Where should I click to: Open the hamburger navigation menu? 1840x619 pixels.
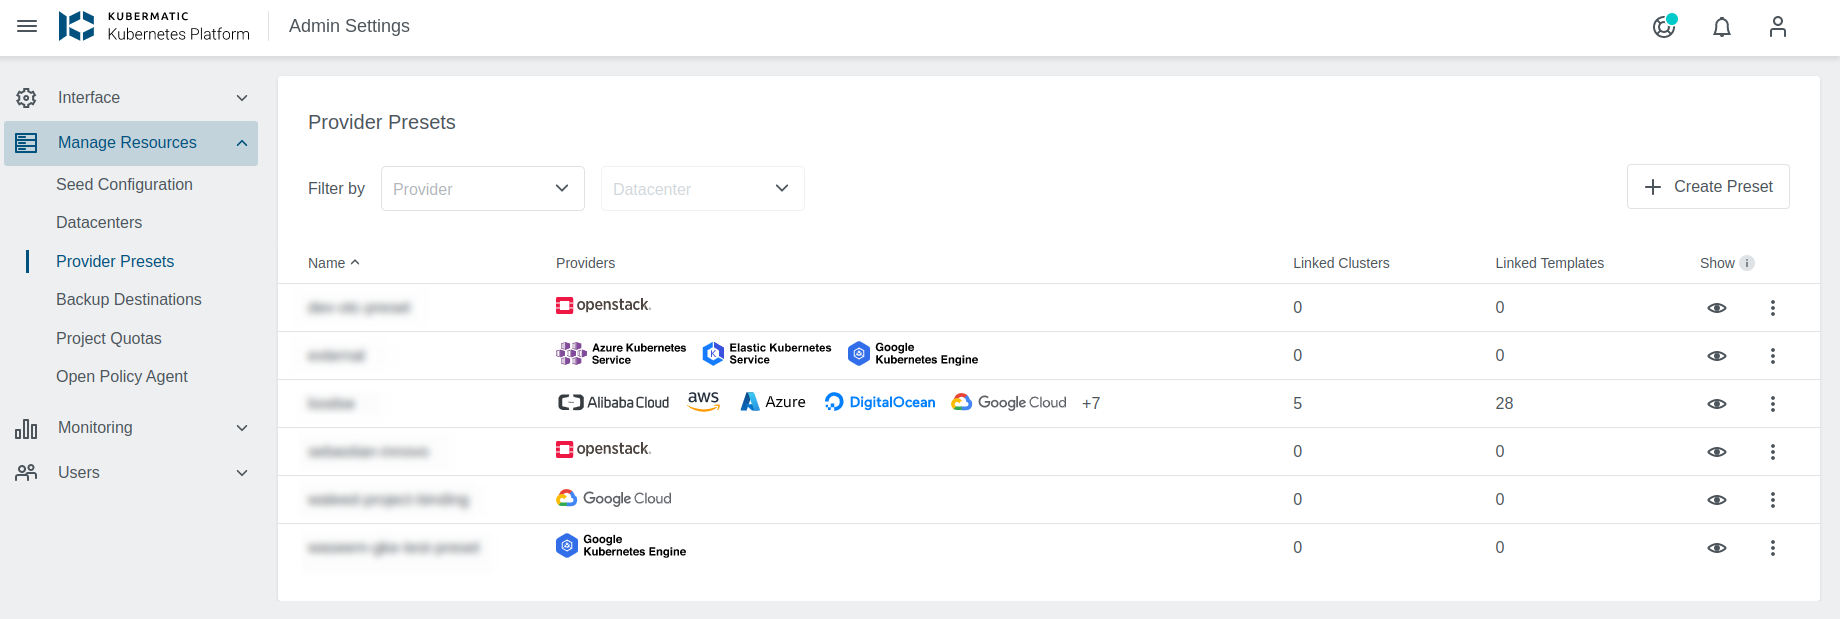(27, 26)
